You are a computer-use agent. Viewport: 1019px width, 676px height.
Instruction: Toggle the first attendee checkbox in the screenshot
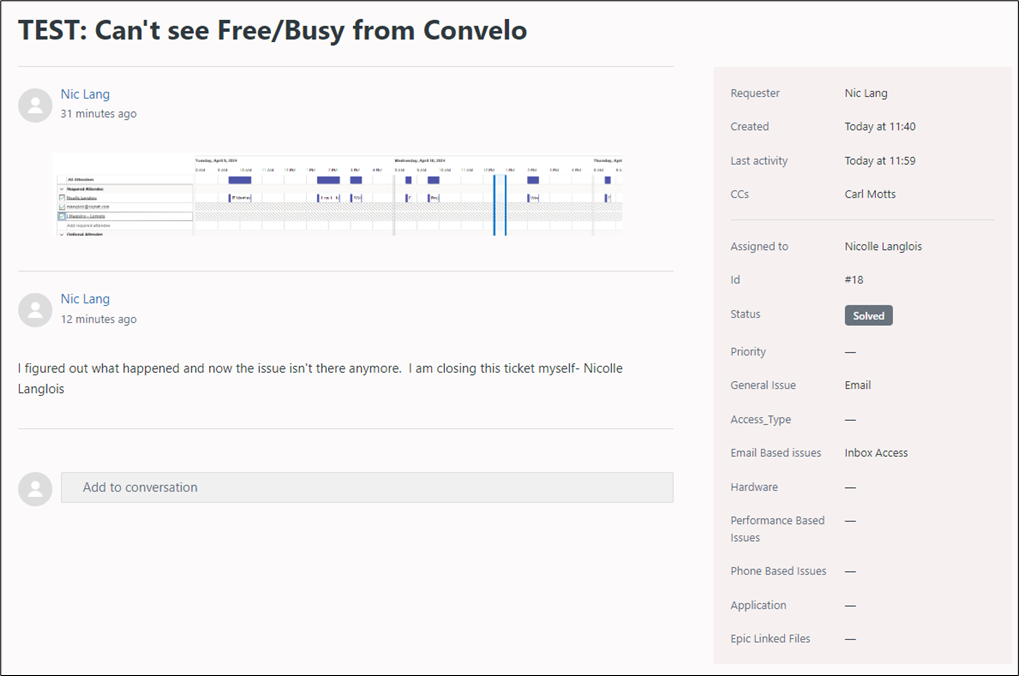(x=62, y=198)
